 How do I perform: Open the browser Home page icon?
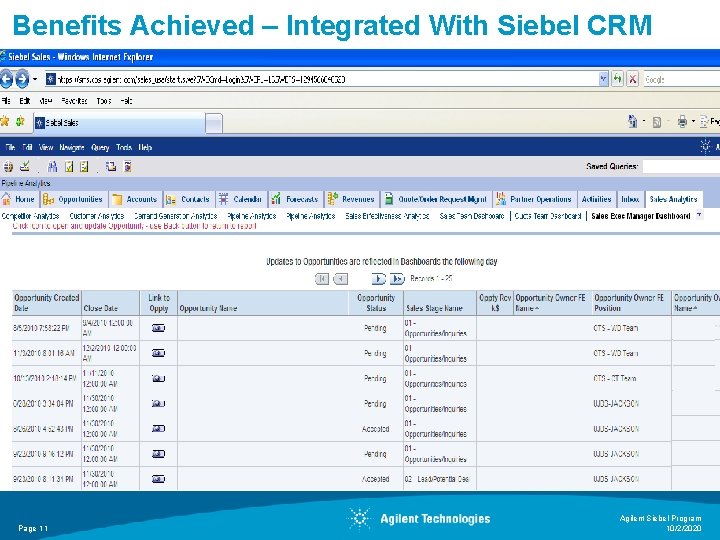point(633,121)
